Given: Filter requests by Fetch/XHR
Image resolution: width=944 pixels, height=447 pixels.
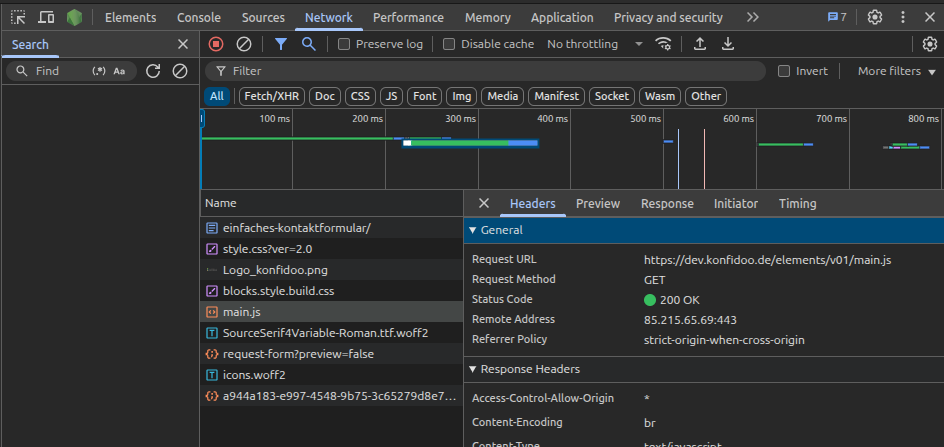Looking at the screenshot, I should pyautogui.click(x=273, y=96).
